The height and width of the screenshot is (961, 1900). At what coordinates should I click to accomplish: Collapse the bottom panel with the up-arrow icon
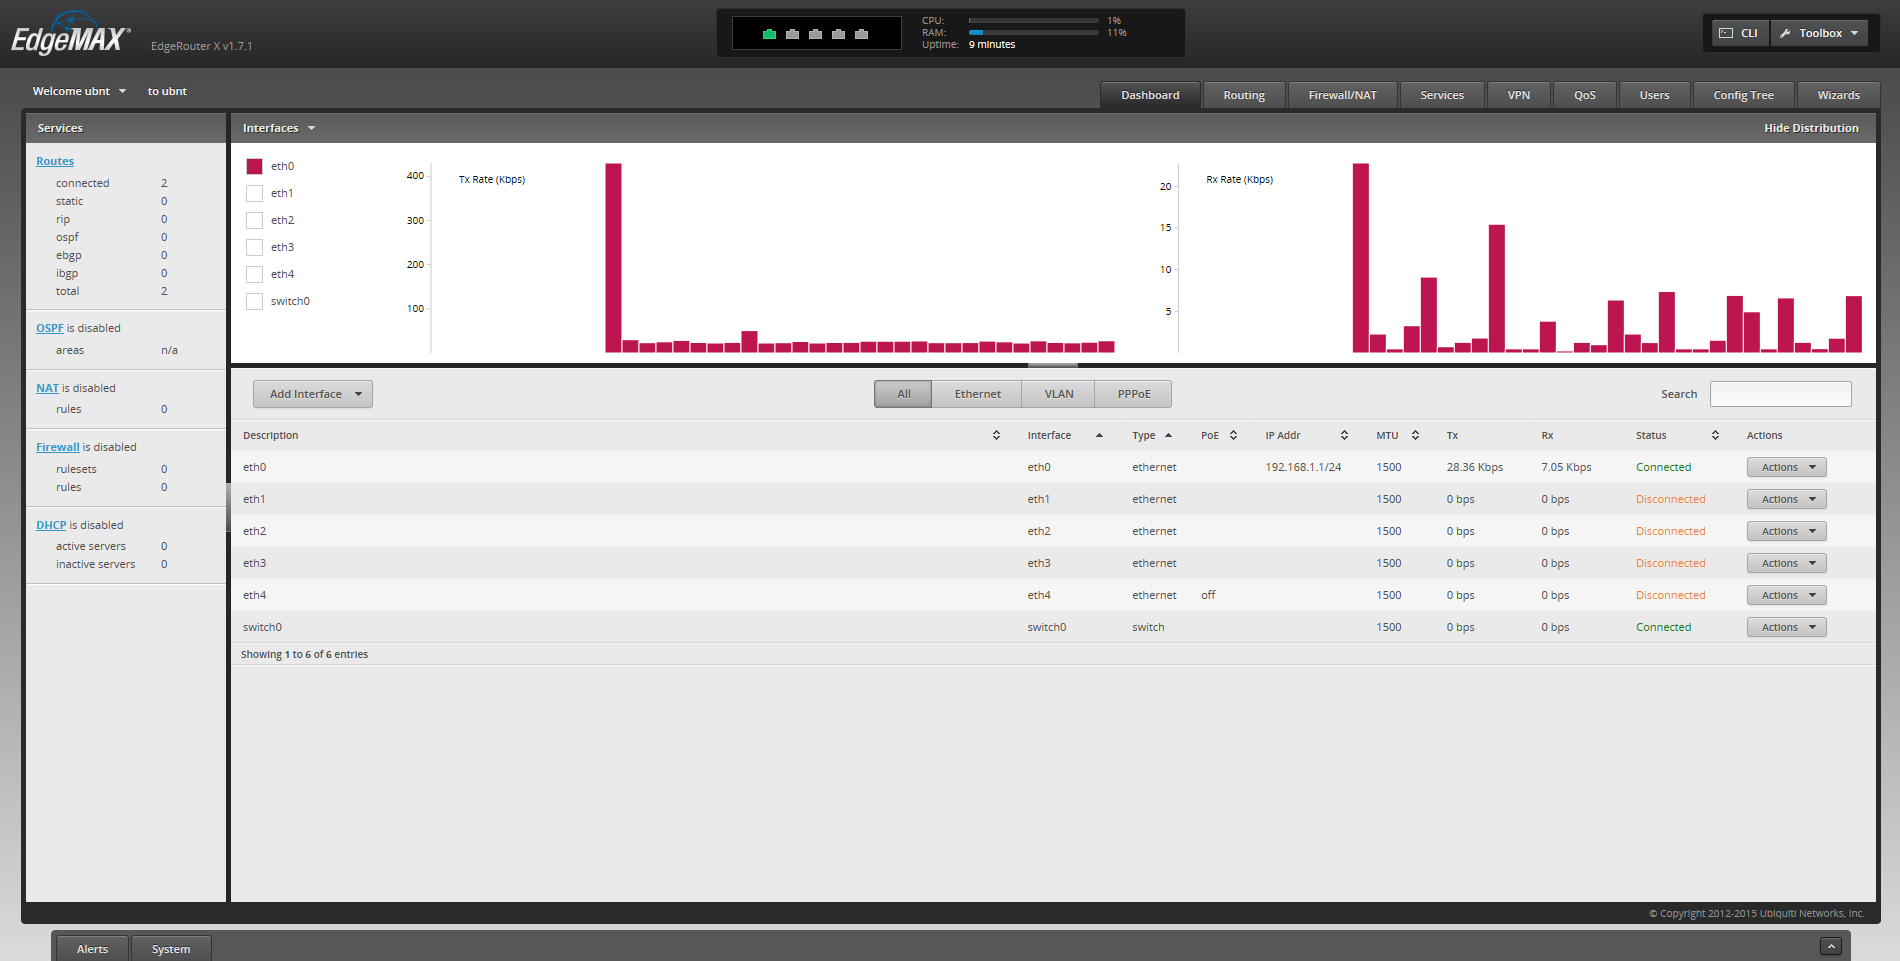tap(1831, 946)
